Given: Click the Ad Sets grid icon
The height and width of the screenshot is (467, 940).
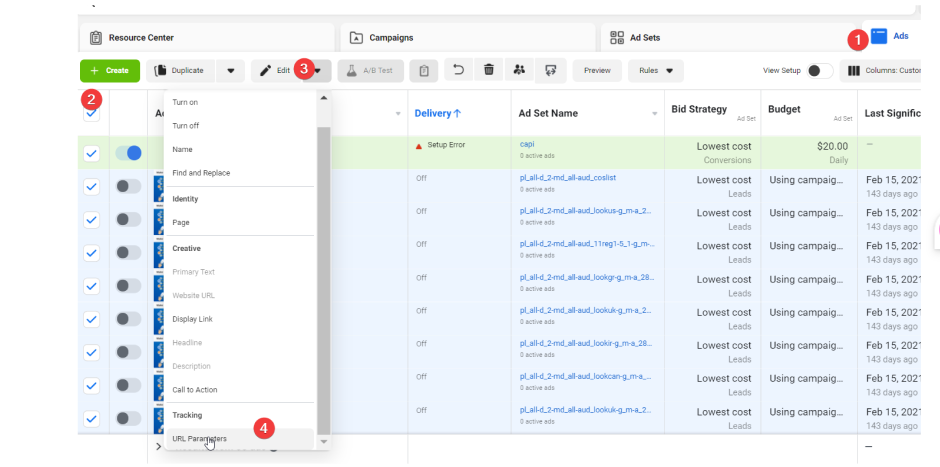Looking at the screenshot, I should pyautogui.click(x=617, y=38).
